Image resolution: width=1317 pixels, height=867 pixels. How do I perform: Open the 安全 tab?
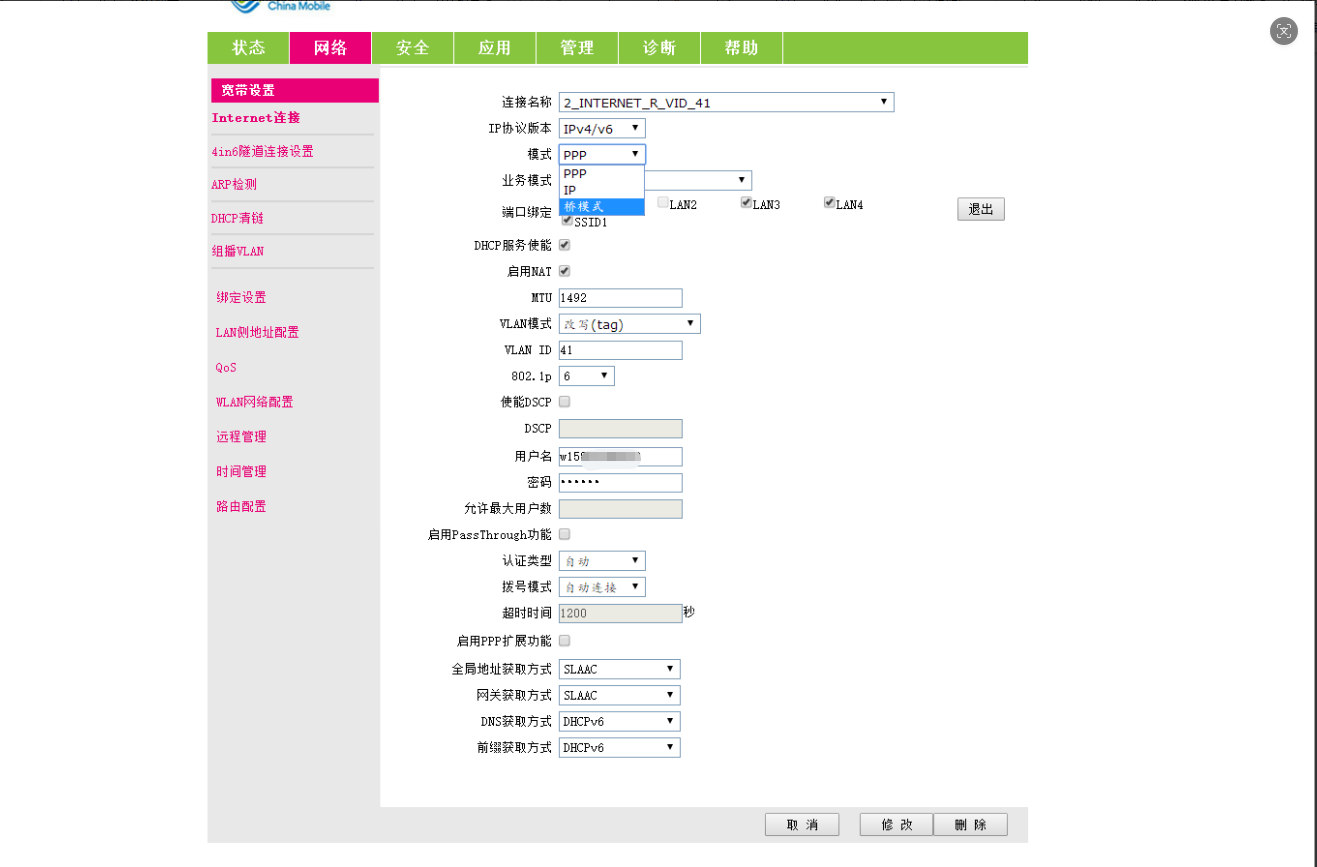click(412, 48)
